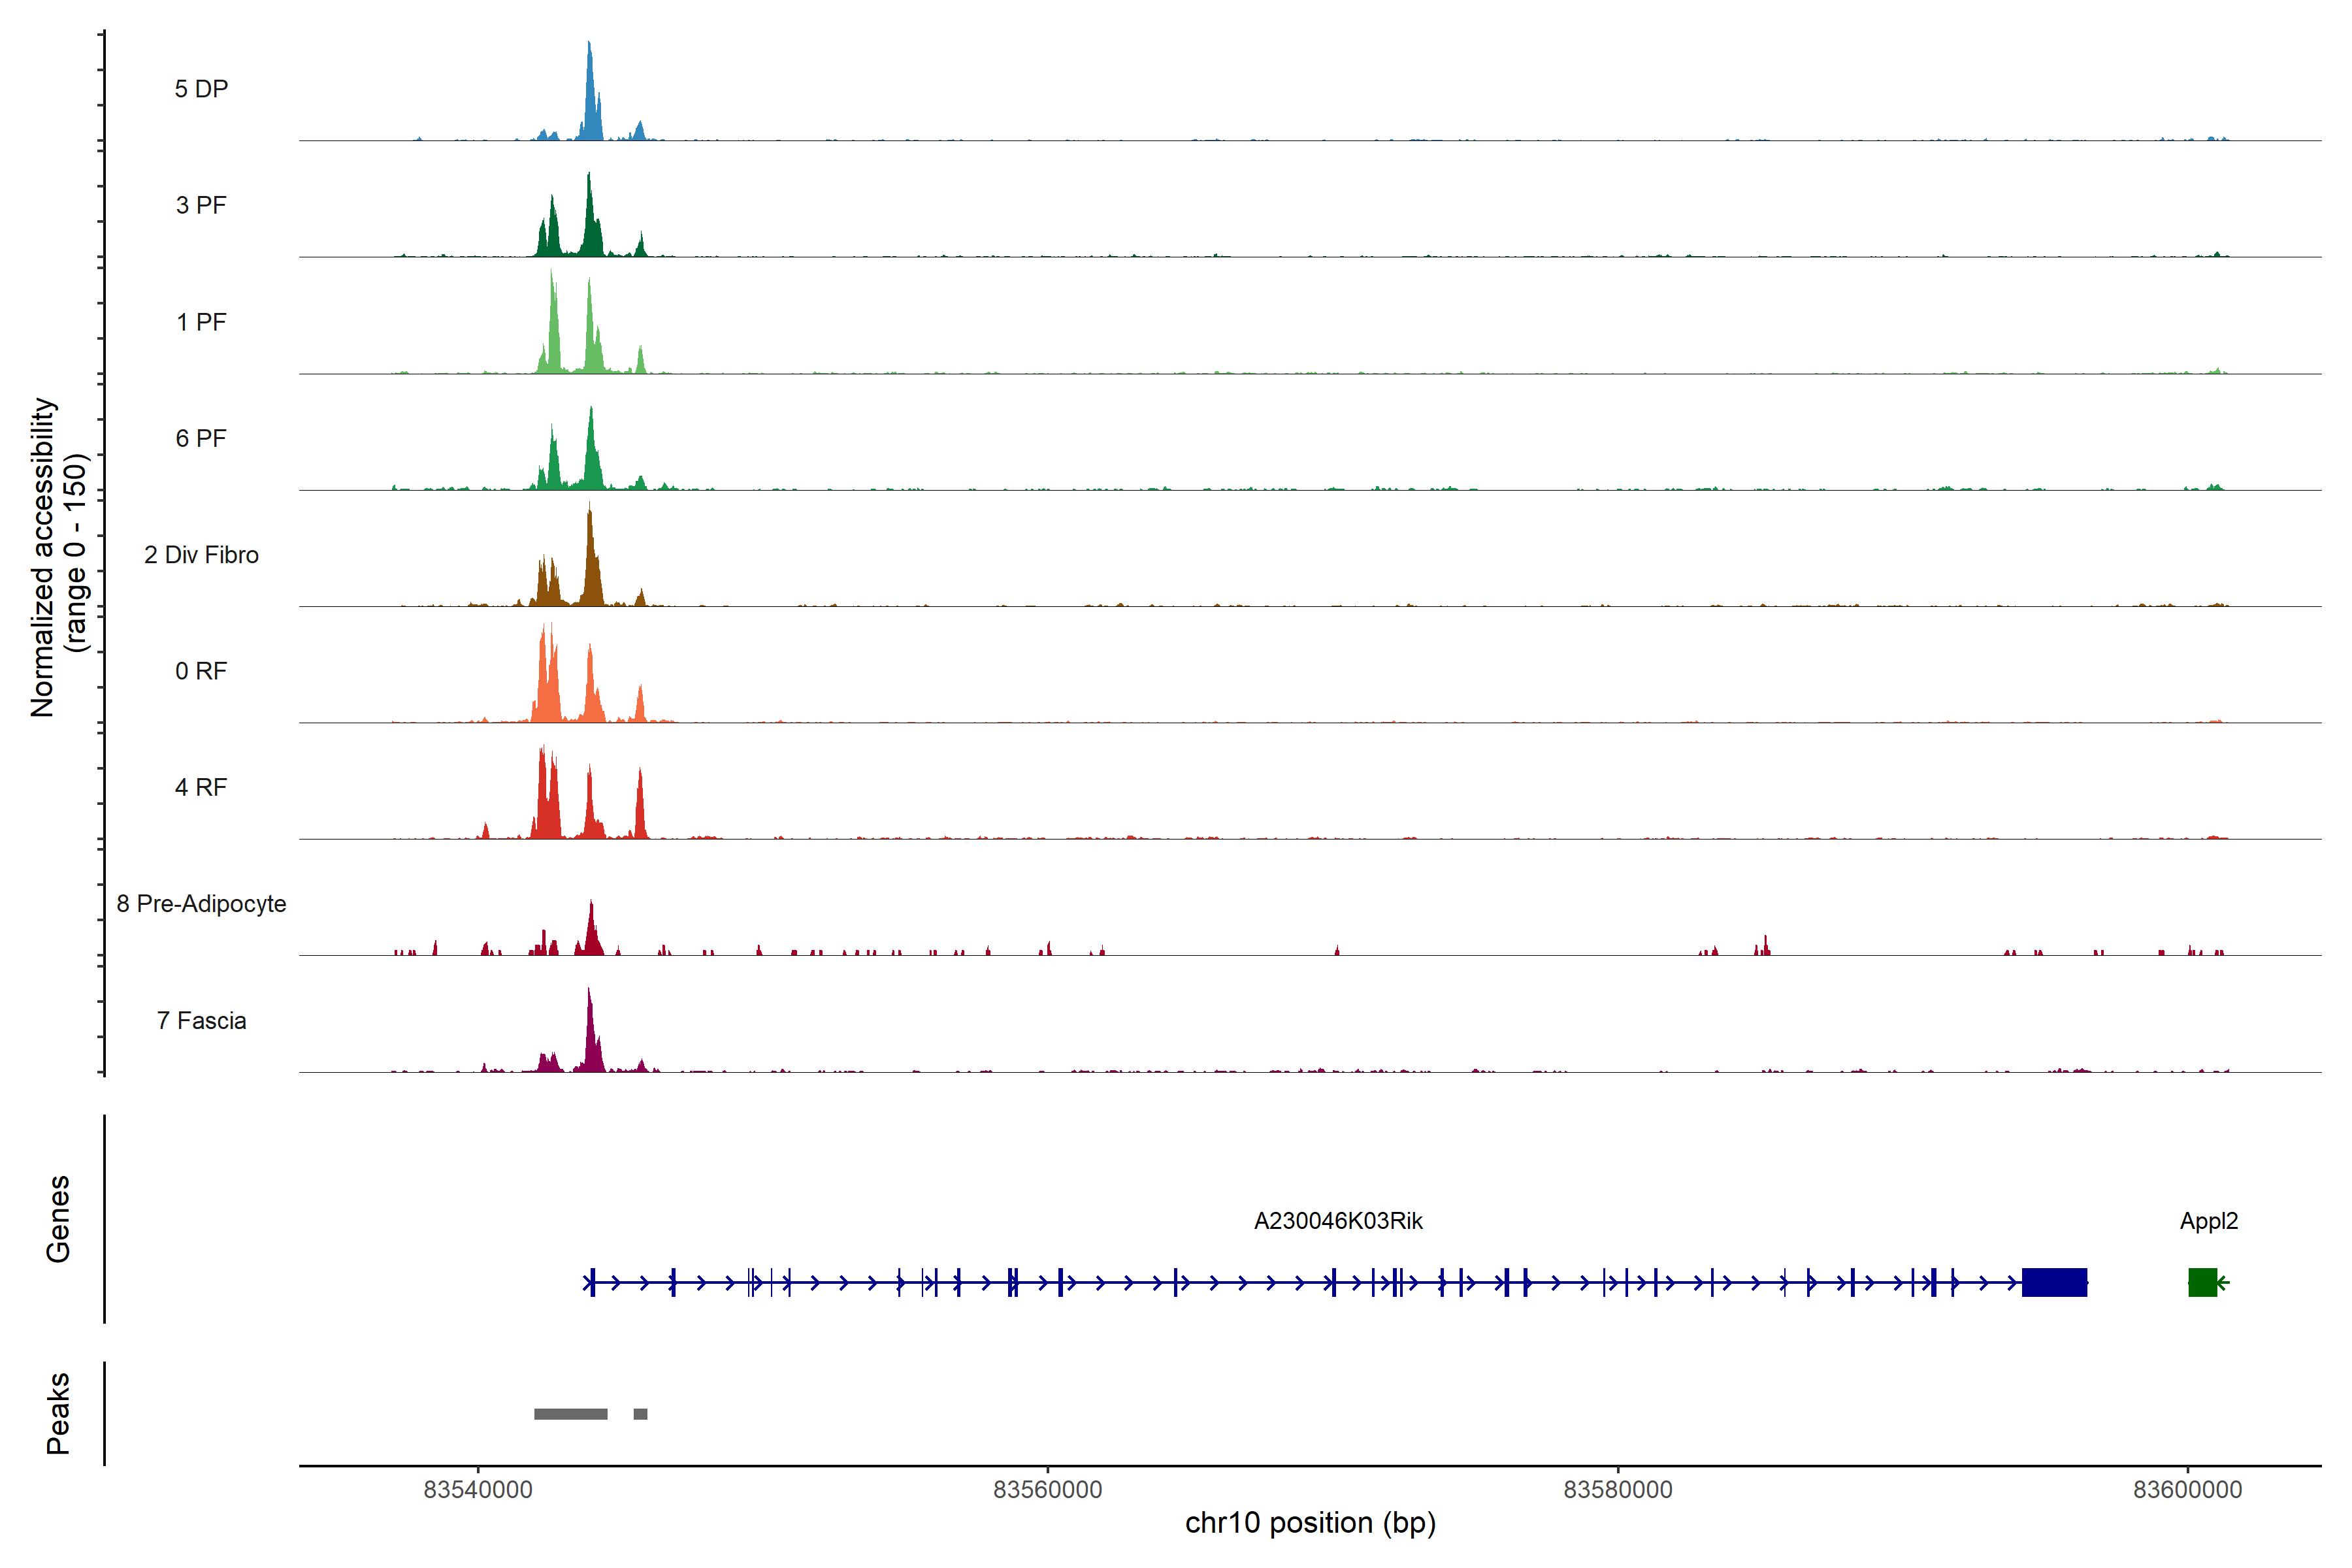Image resolution: width=2352 pixels, height=1568 pixels.
Task: Click the small gray peak bar
Action: [640, 1414]
